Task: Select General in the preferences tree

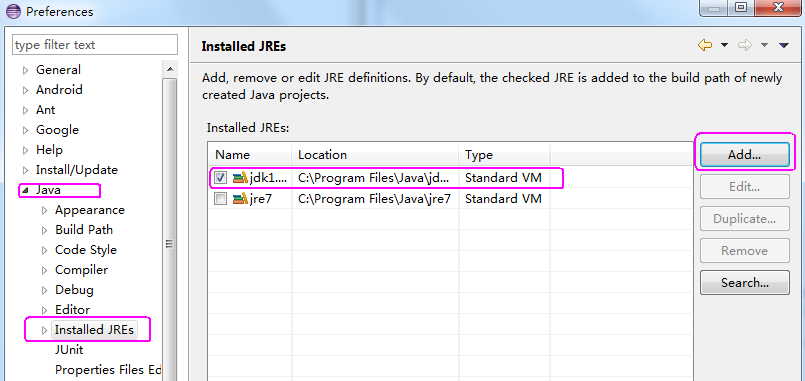Action: (x=58, y=70)
